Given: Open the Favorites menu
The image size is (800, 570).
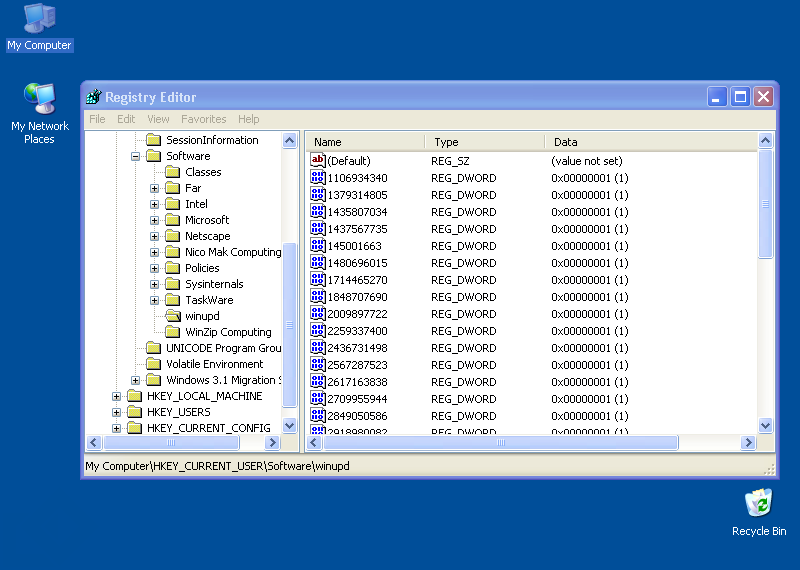Looking at the screenshot, I should (203, 119).
